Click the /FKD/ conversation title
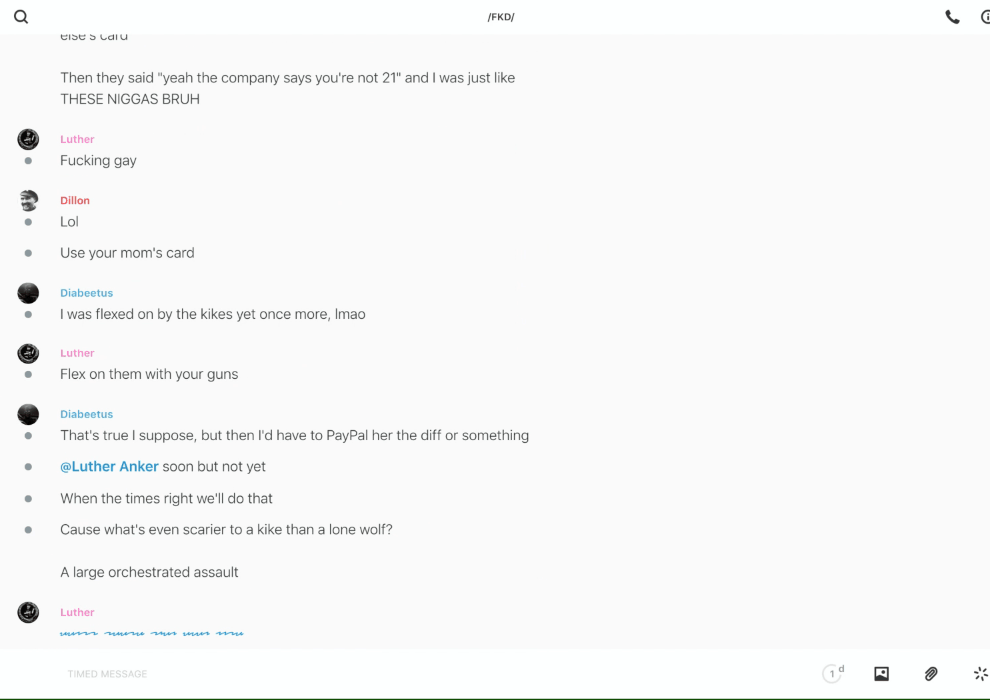The height and width of the screenshot is (700, 990). [501, 17]
